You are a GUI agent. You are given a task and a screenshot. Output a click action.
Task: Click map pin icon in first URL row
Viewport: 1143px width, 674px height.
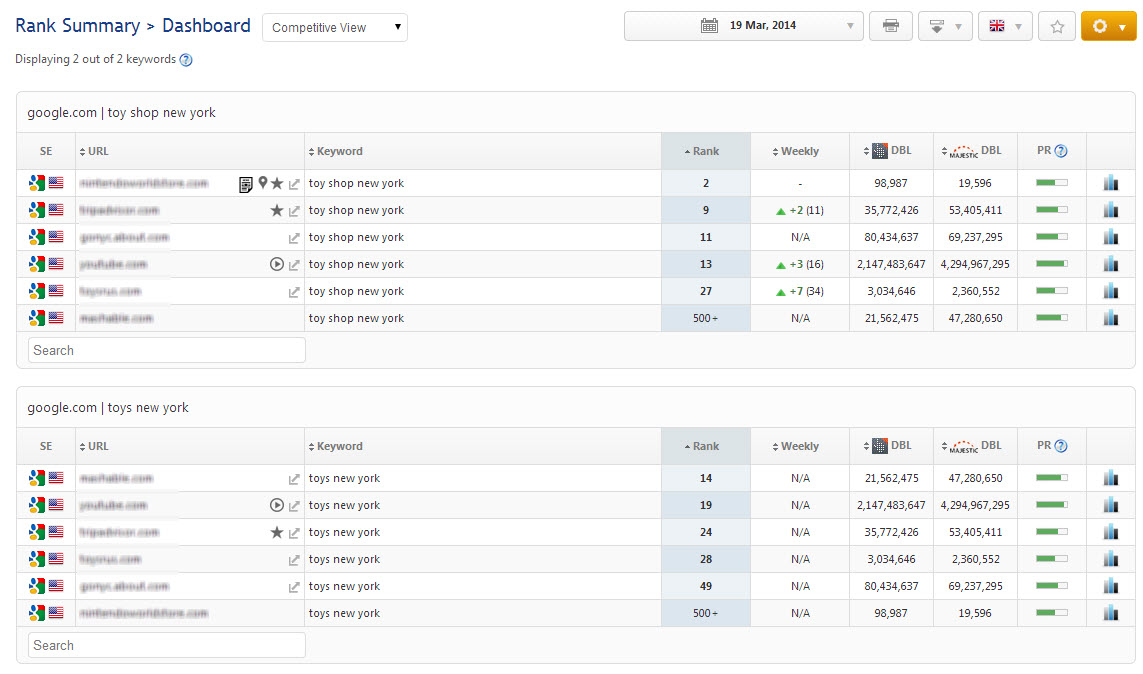(262, 183)
